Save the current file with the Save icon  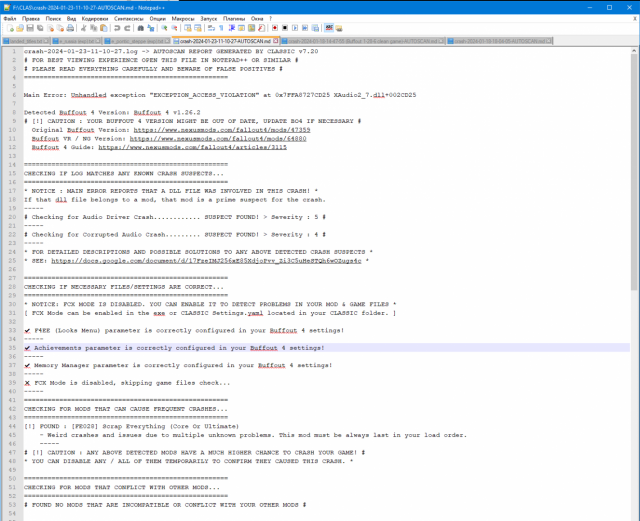(30, 28)
